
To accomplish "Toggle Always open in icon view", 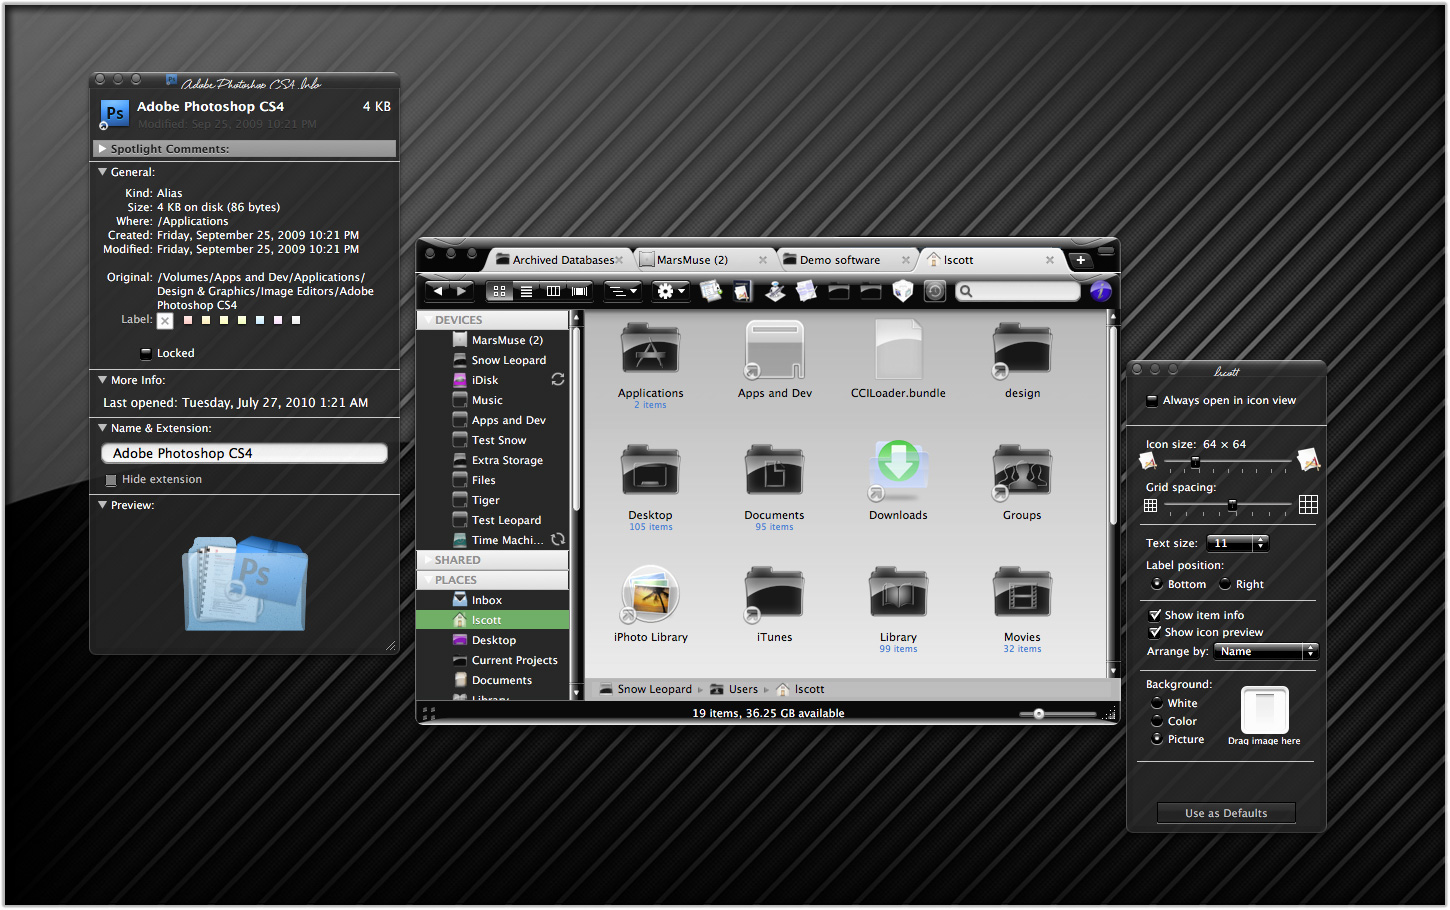I will point(1152,400).
